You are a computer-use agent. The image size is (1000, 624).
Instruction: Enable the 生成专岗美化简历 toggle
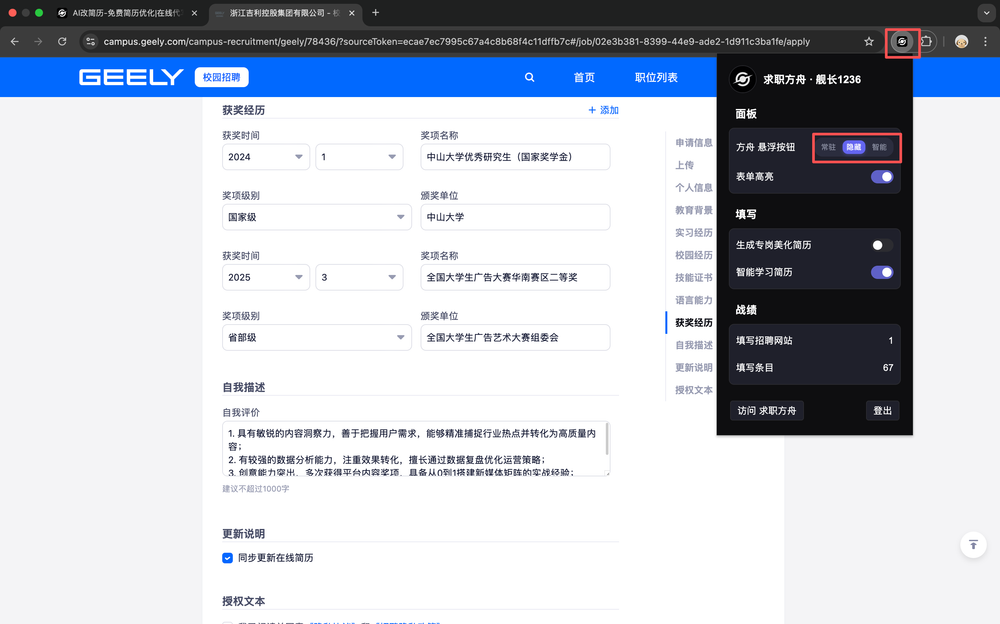click(x=881, y=245)
